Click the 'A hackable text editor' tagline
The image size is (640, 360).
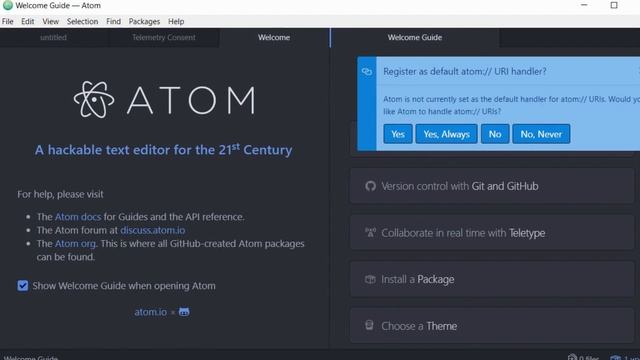point(164,150)
